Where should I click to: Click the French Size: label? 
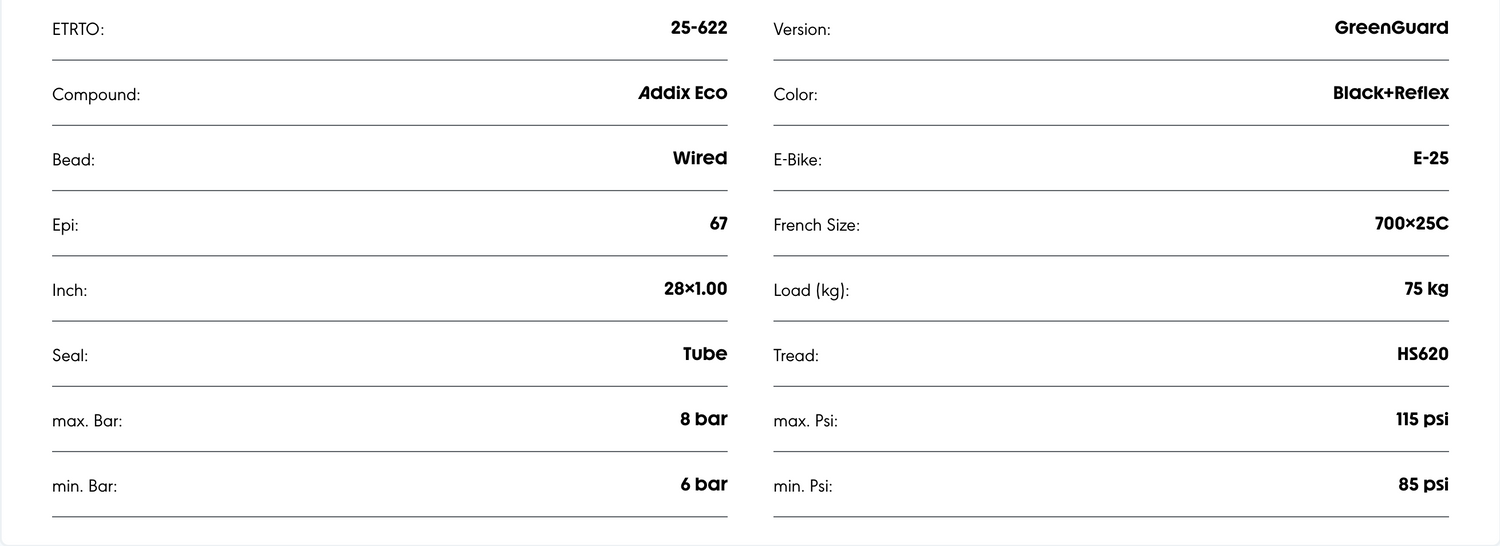[816, 226]
